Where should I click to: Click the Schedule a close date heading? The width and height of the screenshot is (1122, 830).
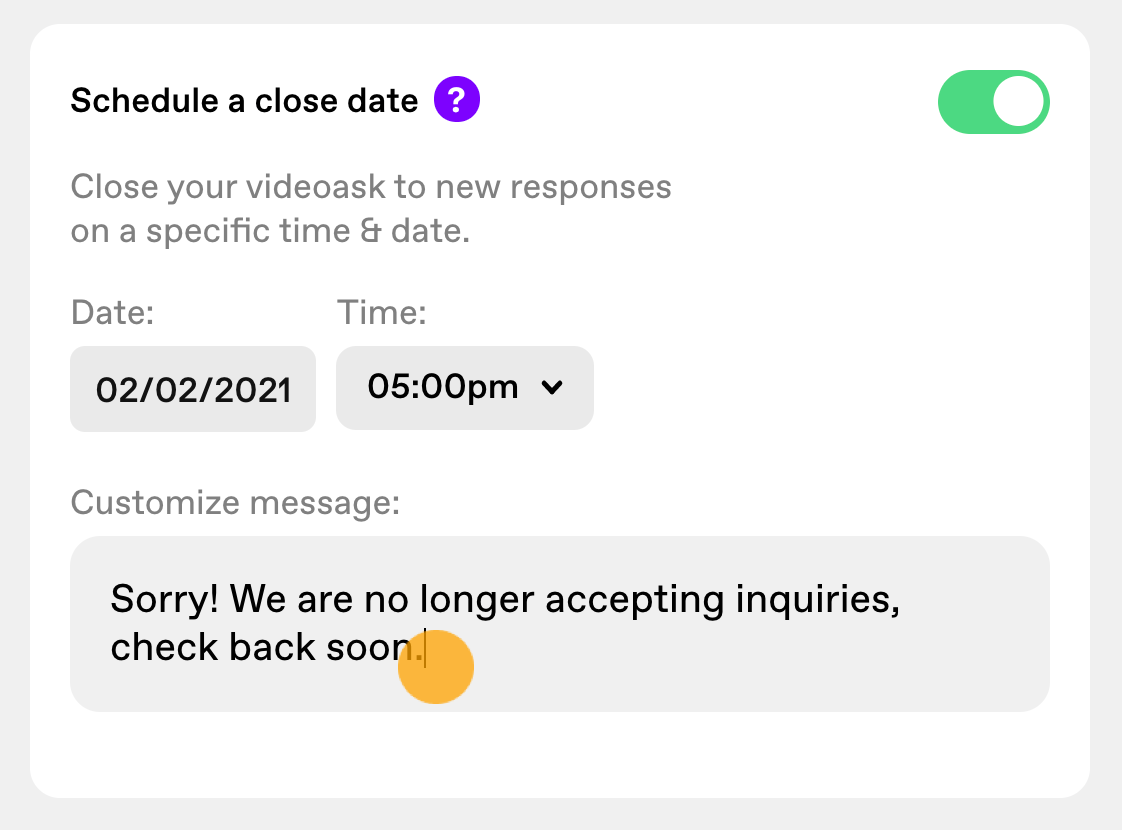(x=244, y=100)
